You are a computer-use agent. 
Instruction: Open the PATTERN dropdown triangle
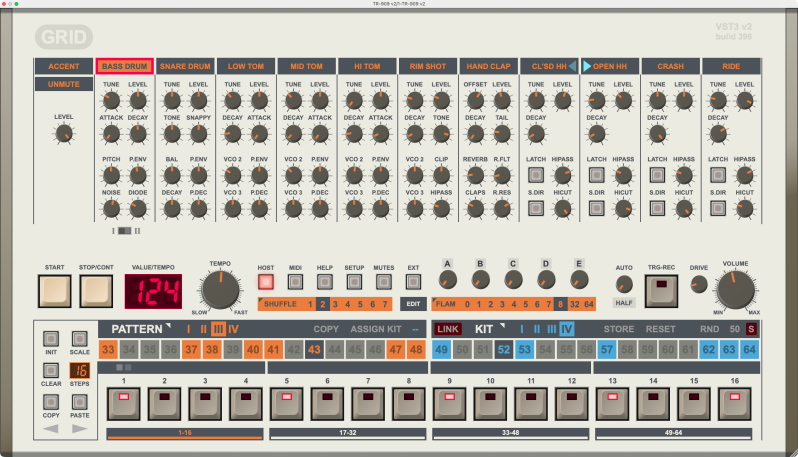168,326
